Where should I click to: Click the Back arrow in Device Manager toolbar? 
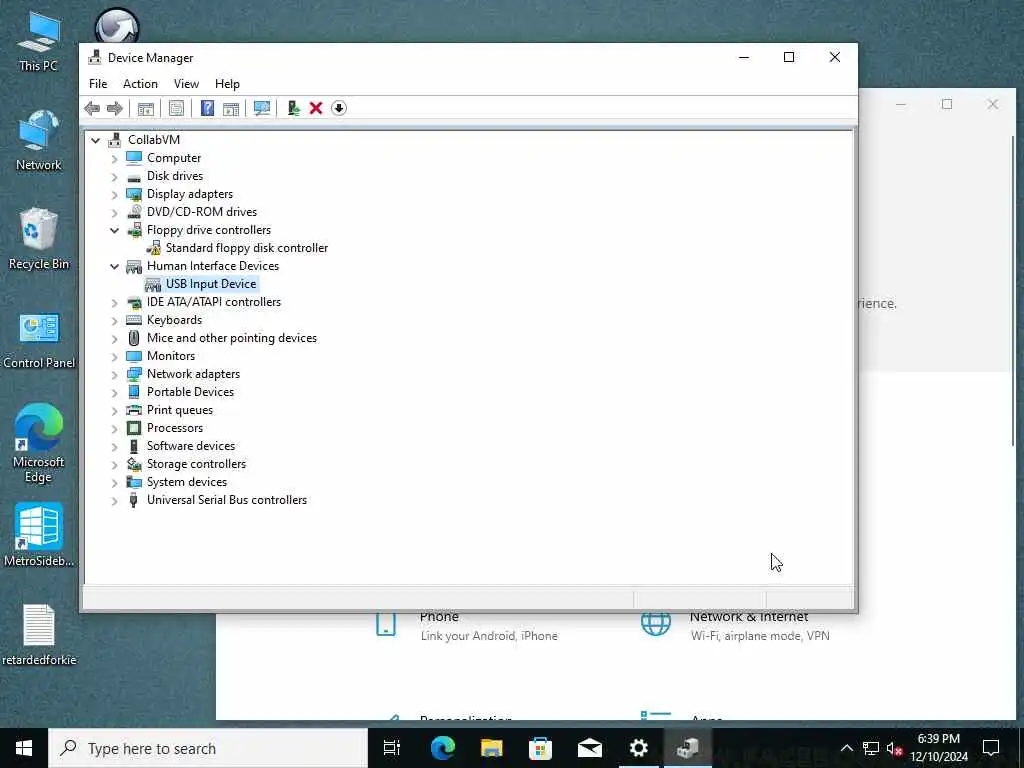click(92, 108)
